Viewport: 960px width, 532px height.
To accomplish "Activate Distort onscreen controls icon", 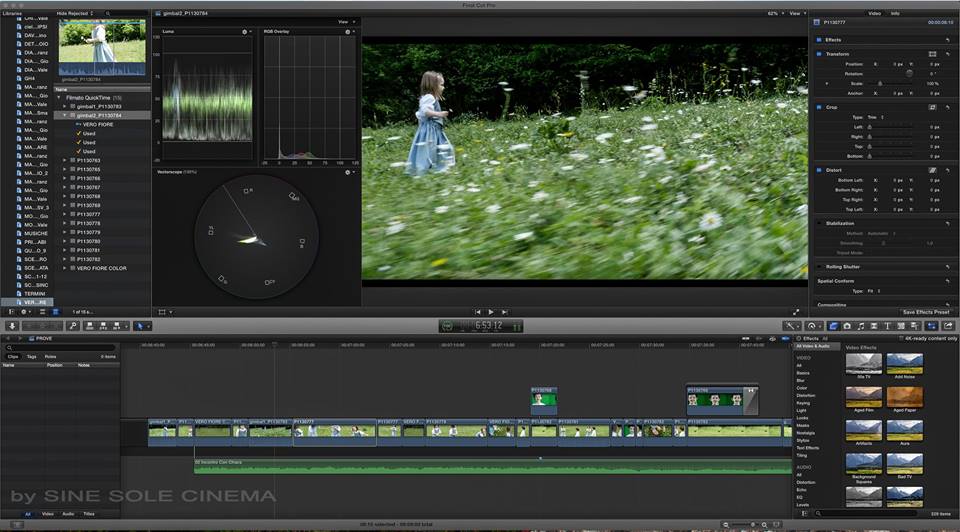I will (932, 170).
